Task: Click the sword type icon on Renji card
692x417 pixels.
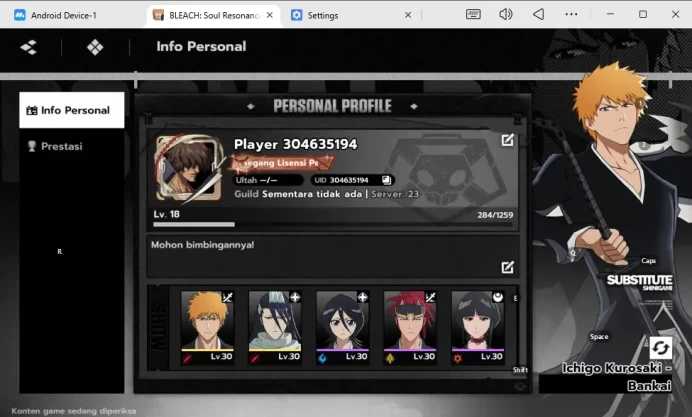Action: pyautogui.click(x=430, y=297)
